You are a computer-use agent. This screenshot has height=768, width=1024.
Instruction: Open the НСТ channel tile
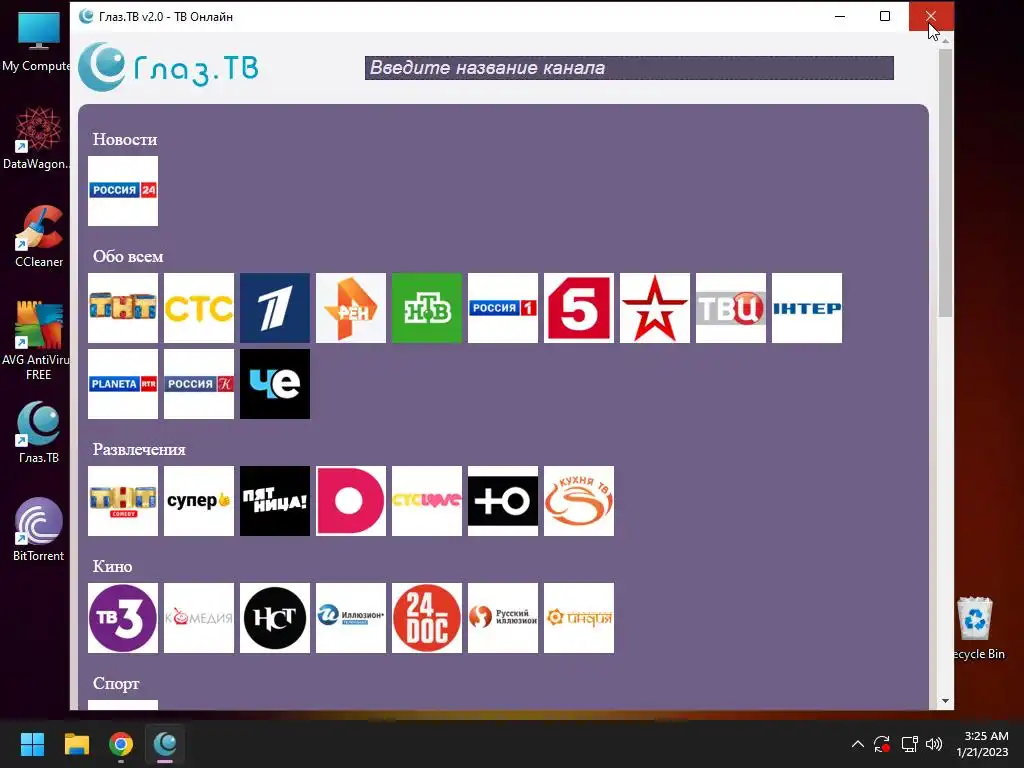(x=275, y=618)
